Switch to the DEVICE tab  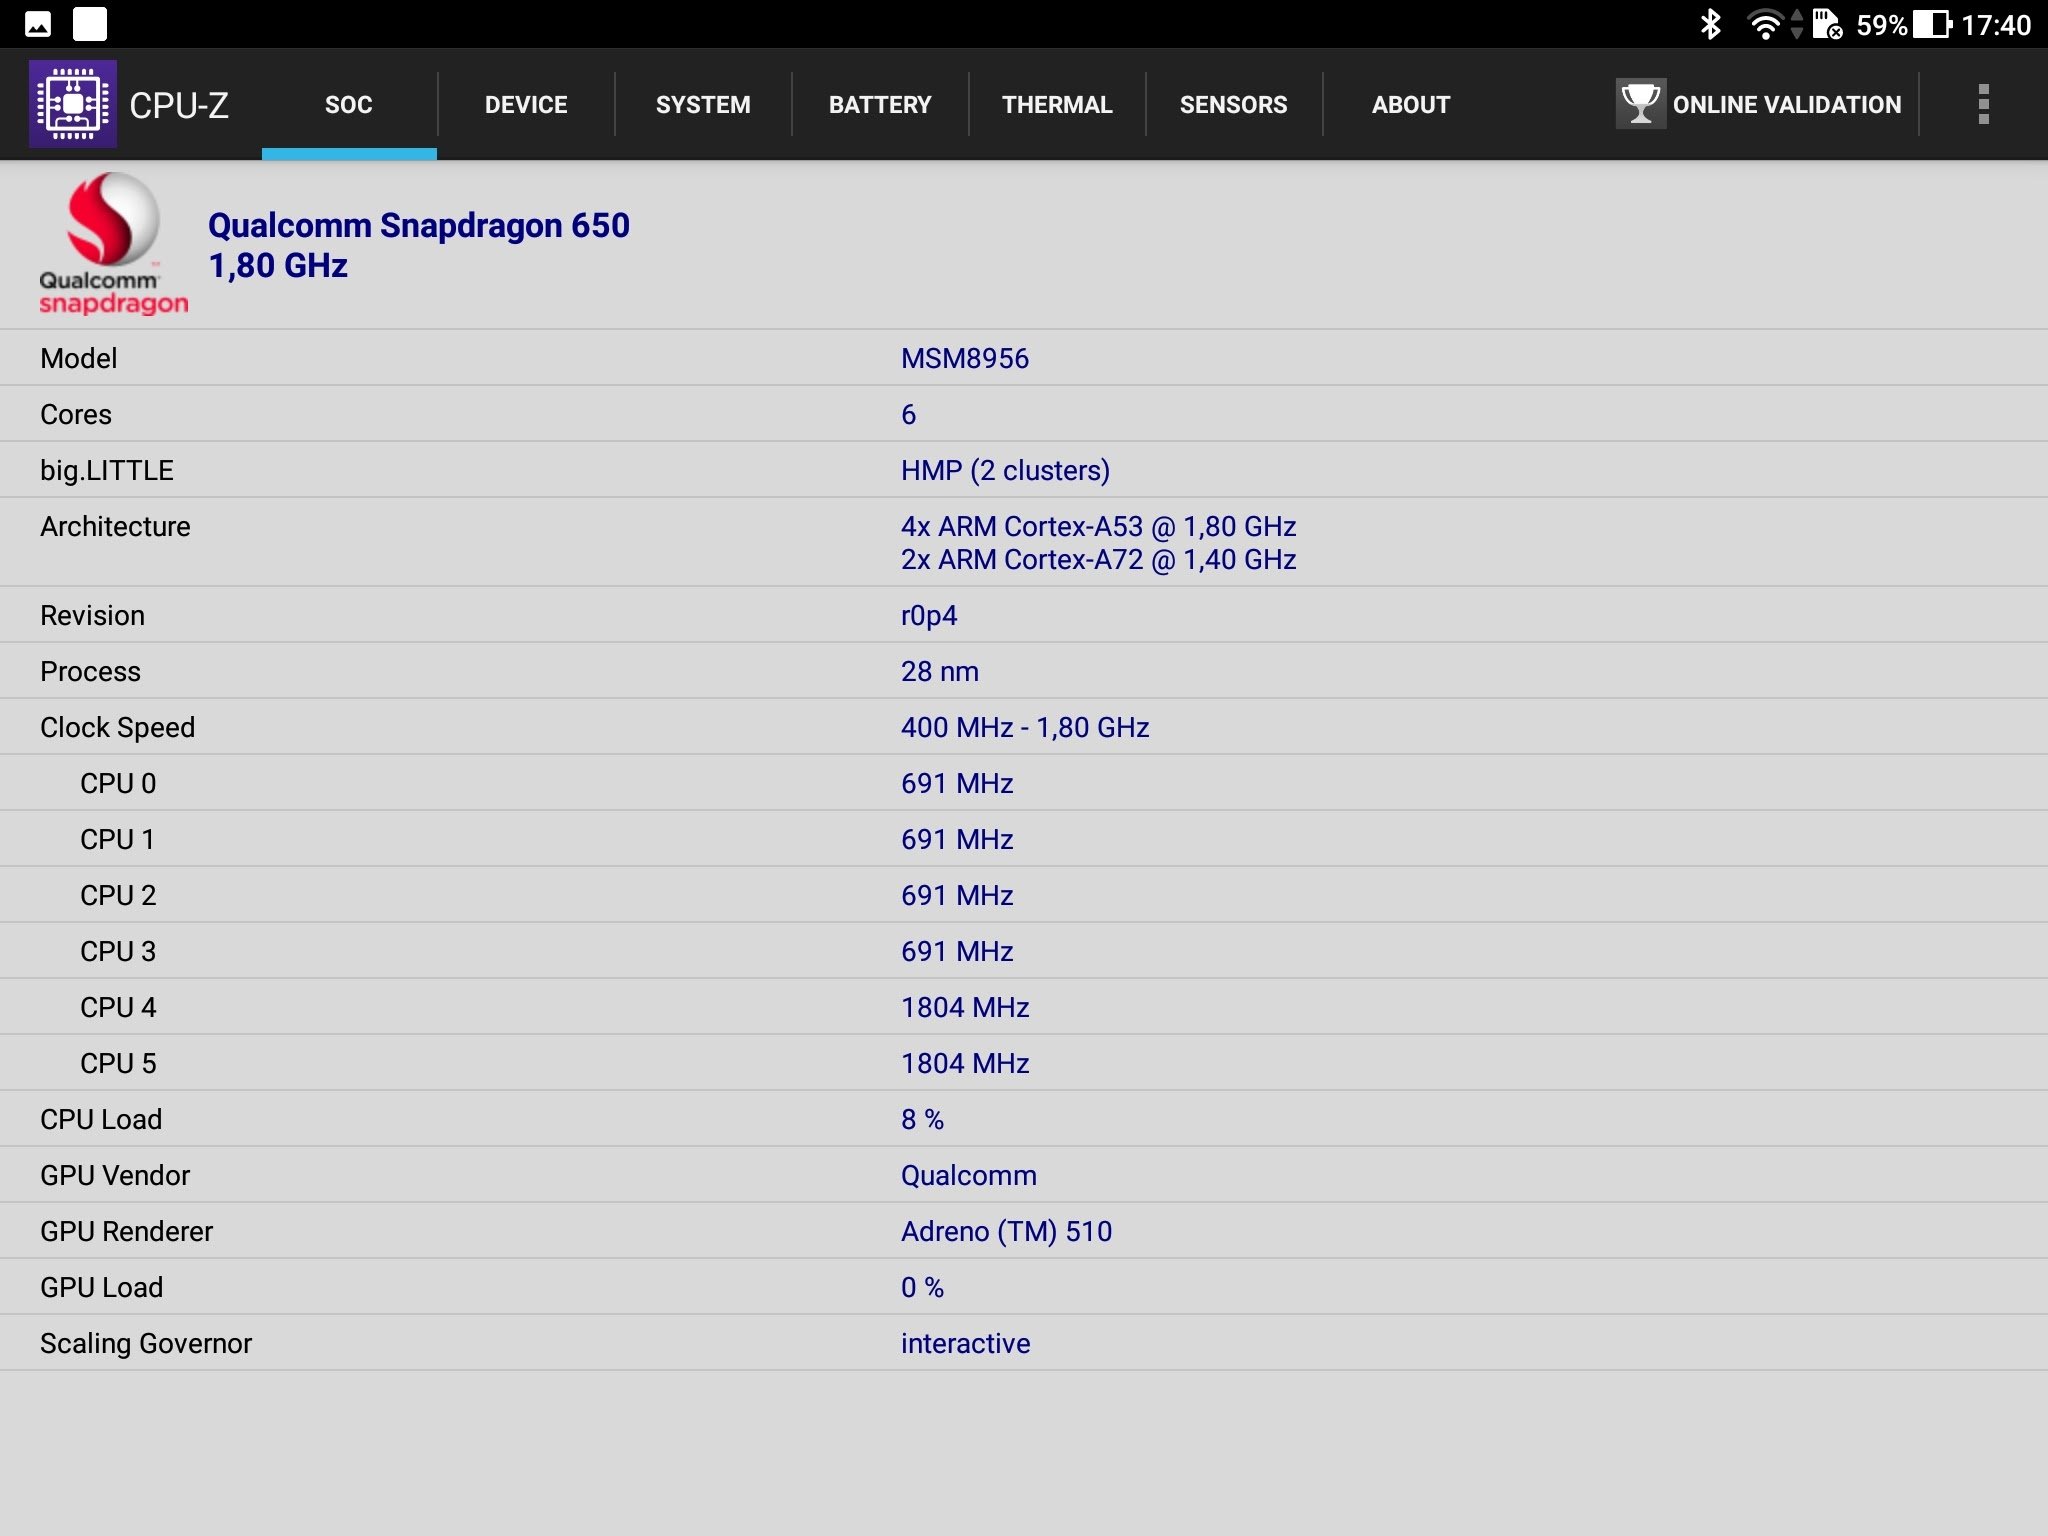coord(526,104)
